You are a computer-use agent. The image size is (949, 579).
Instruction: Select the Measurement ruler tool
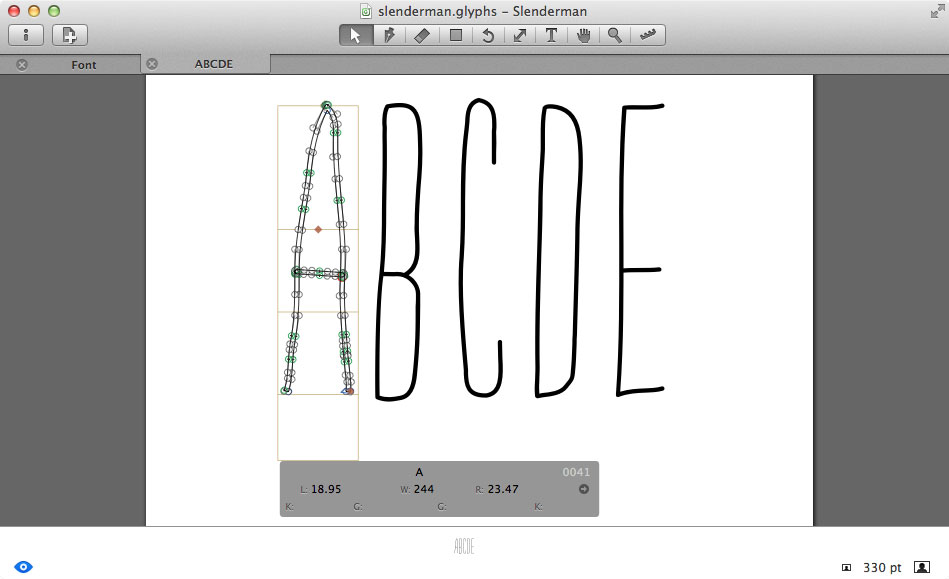click(x=648, y=35)
